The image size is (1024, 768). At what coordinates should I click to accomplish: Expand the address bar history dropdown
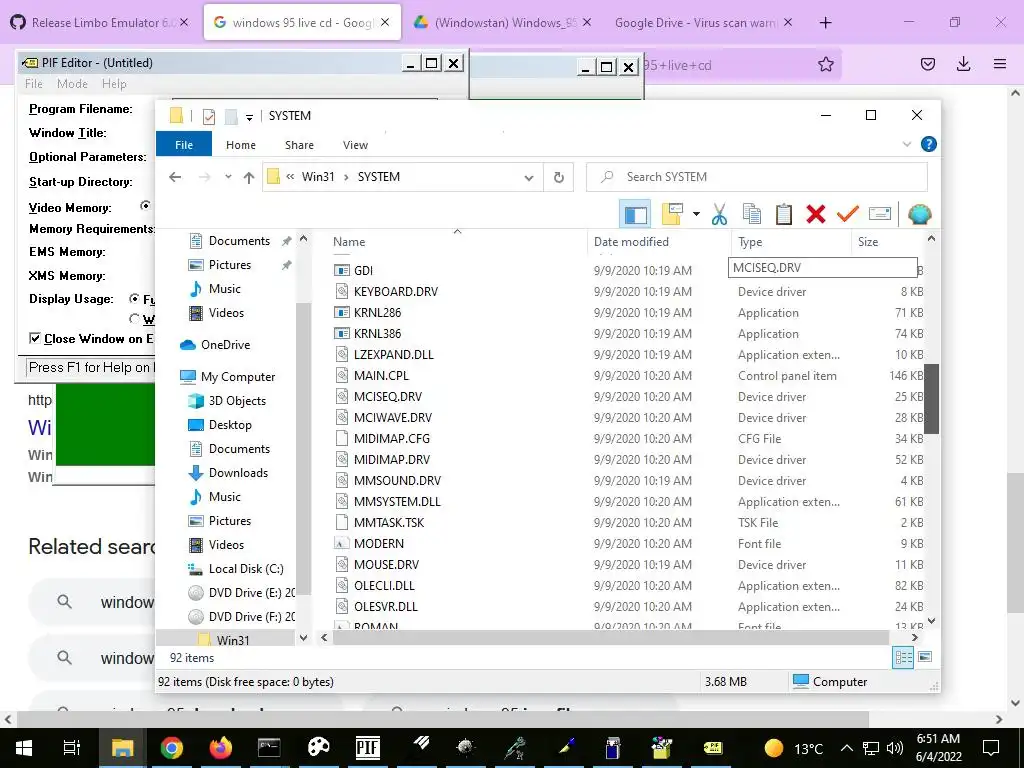coord(529,178)
